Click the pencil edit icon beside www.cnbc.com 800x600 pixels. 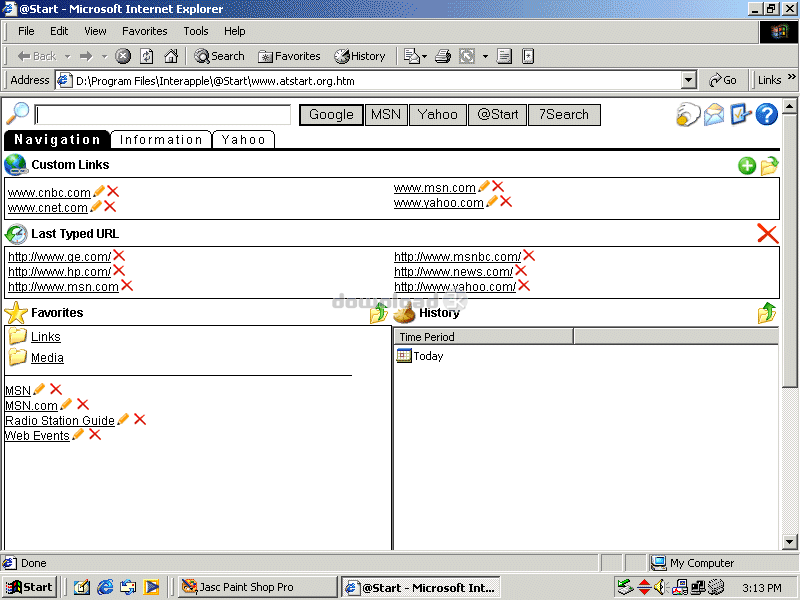point(98,192)
